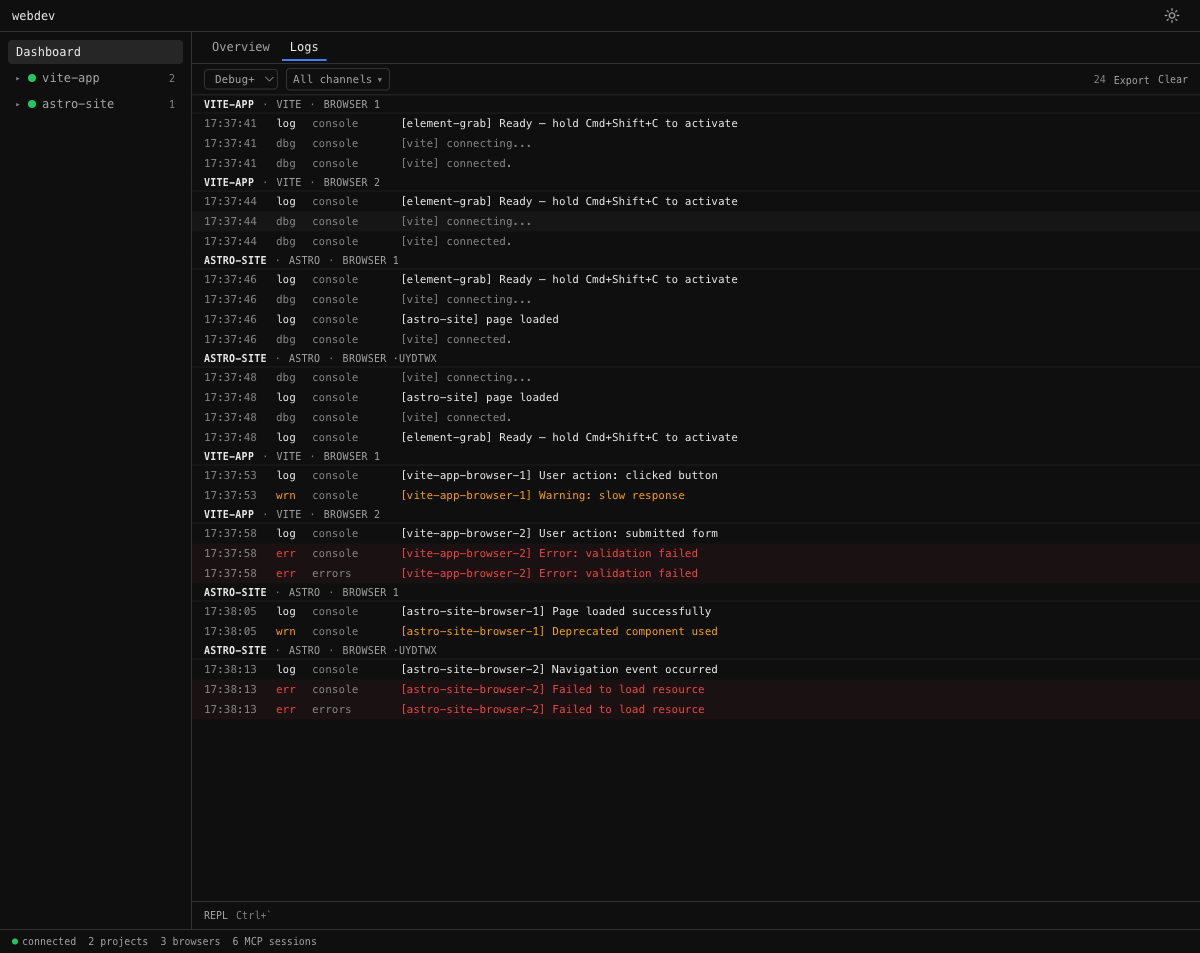Click the 'connected' status text
1200x953 pixels.
click(x=49, y=941)
